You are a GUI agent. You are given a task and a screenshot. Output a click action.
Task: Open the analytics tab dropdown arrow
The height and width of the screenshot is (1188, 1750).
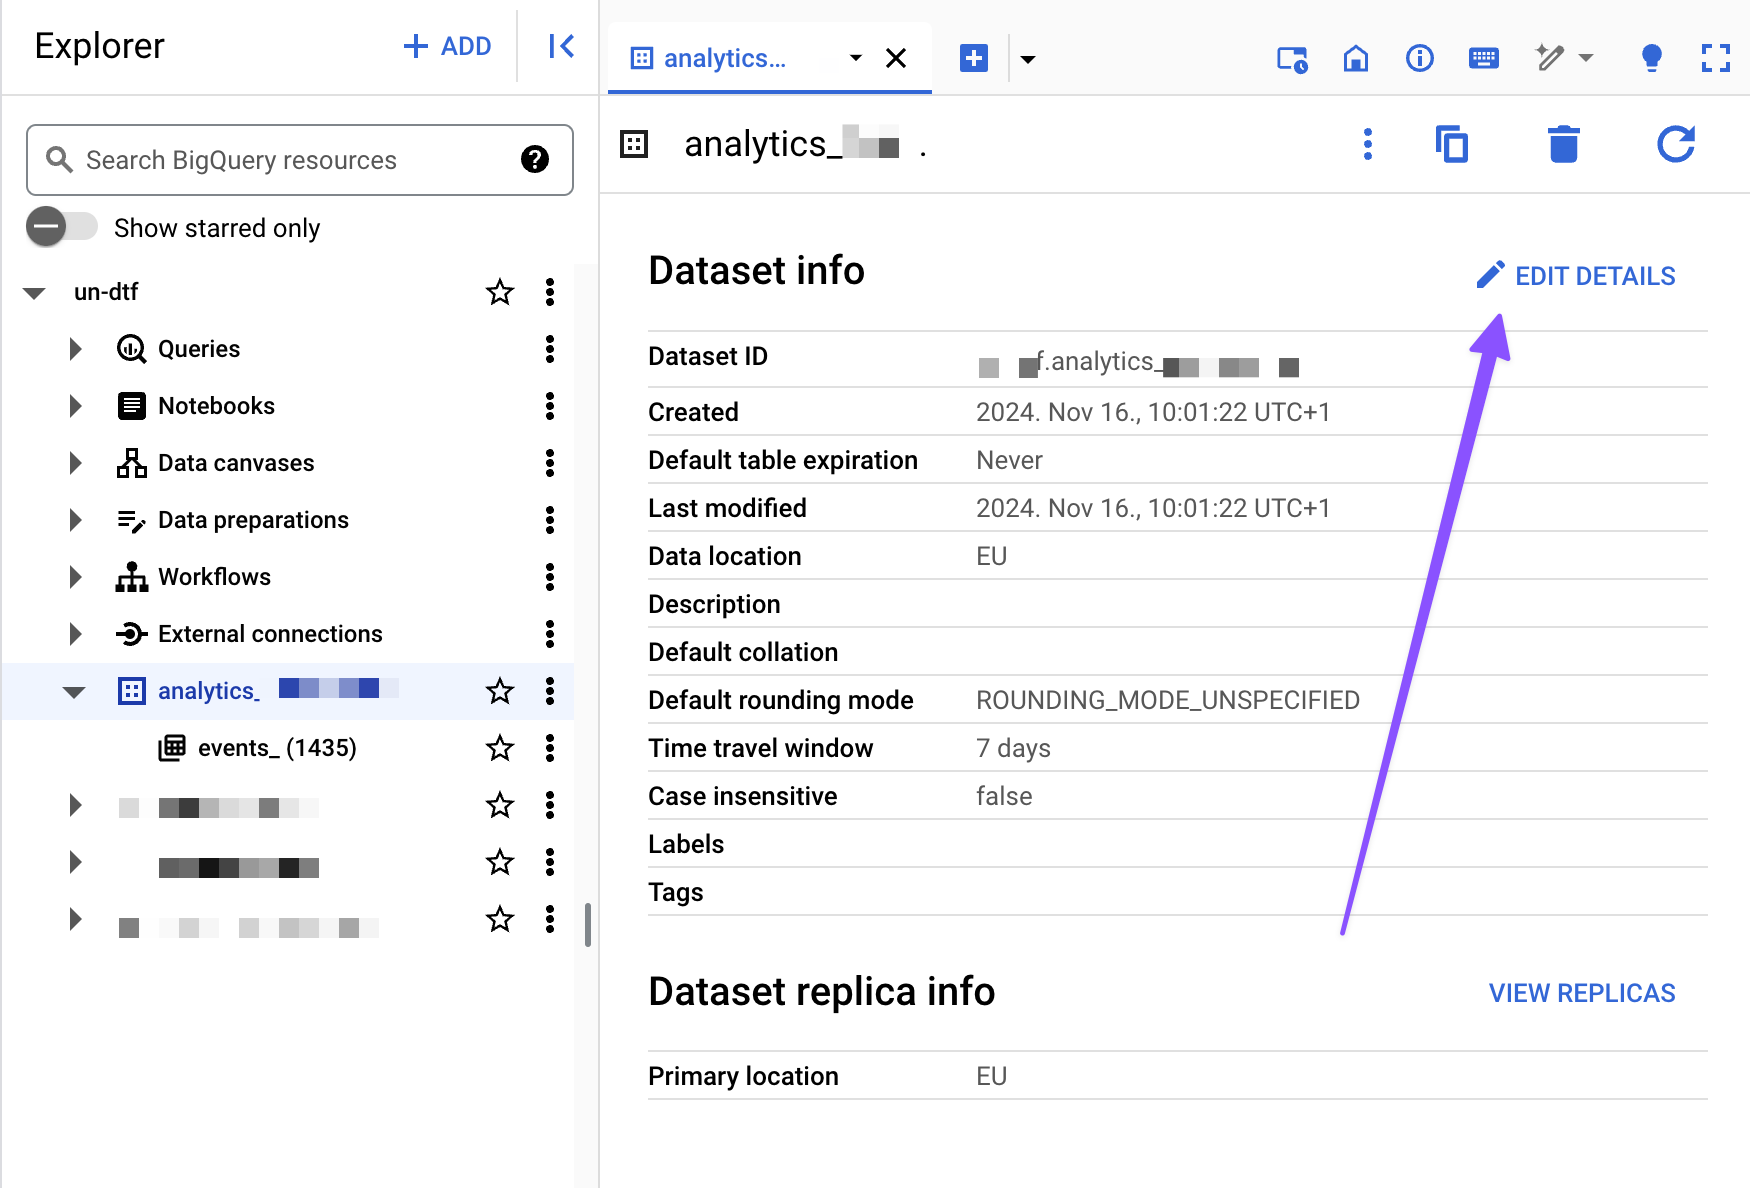point(855,58)
